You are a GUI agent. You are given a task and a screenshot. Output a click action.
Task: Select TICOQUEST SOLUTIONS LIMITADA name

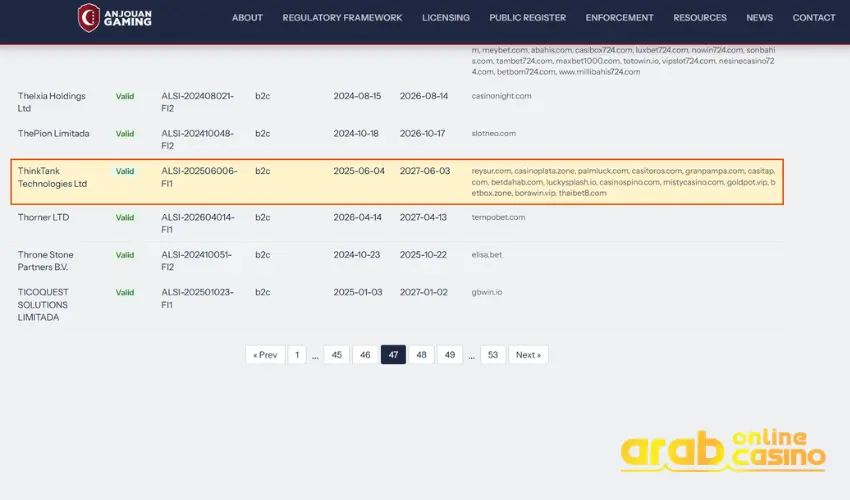[x=43, y=305]
